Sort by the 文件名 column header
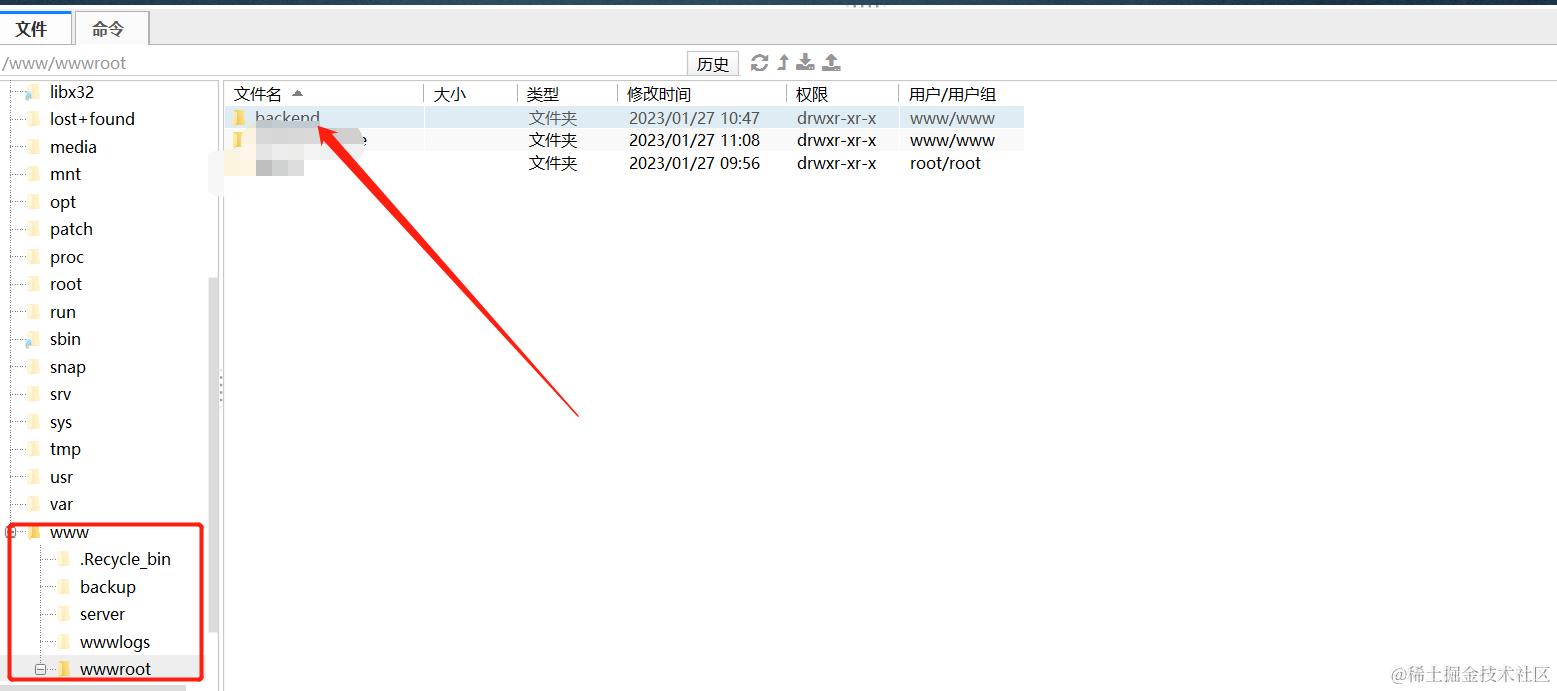 click(323, 94)
